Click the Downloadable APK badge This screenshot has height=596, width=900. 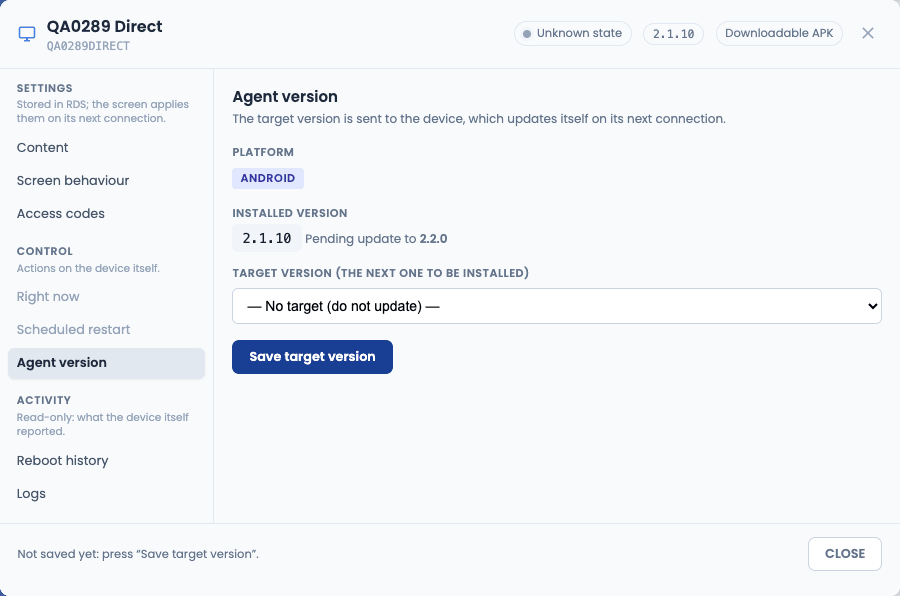[779, 33]
